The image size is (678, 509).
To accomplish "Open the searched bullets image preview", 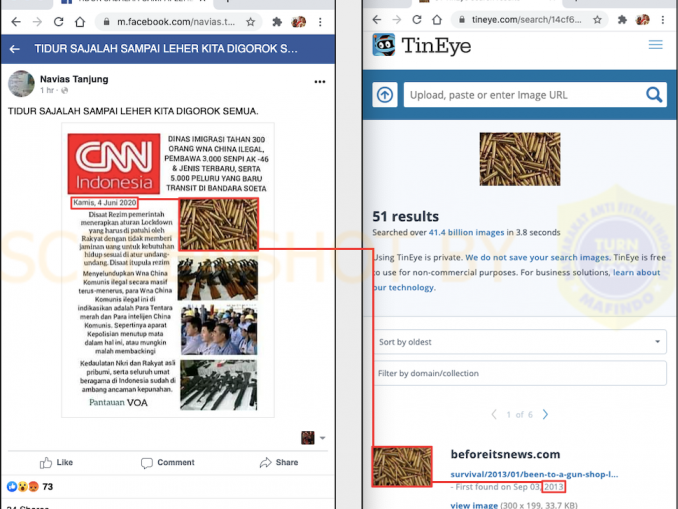I will [520, 159].
